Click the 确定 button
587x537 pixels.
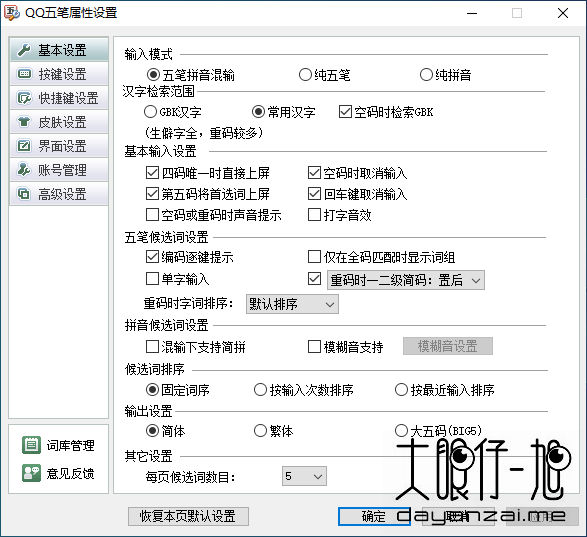(x=374, y=517)
